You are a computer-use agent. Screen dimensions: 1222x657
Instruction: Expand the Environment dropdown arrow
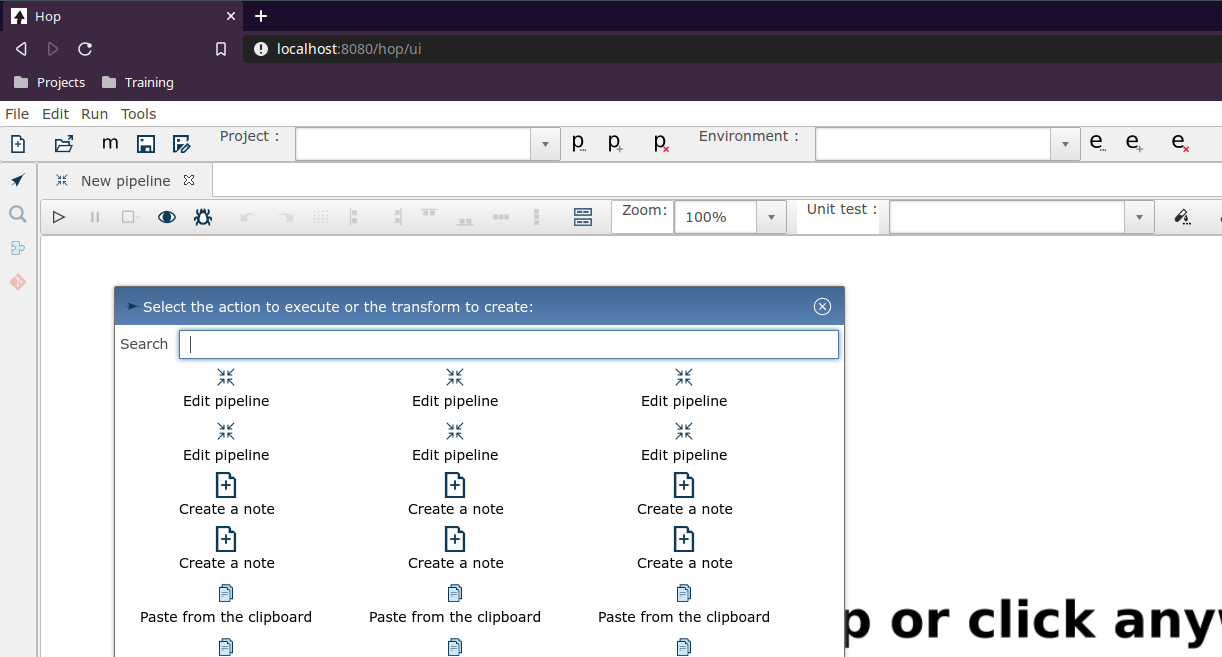[1065, 145]
